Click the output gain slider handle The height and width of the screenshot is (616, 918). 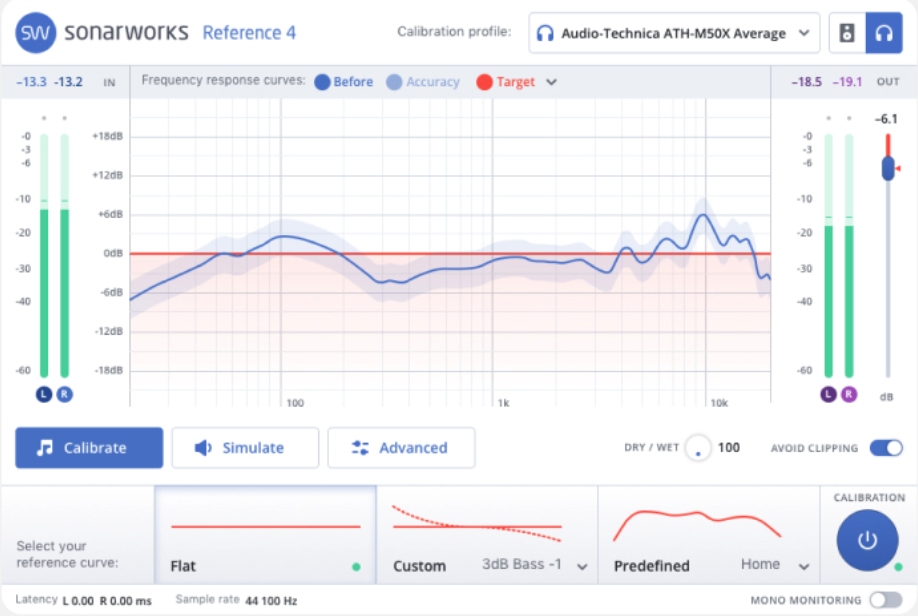click(x=888, y=169)
